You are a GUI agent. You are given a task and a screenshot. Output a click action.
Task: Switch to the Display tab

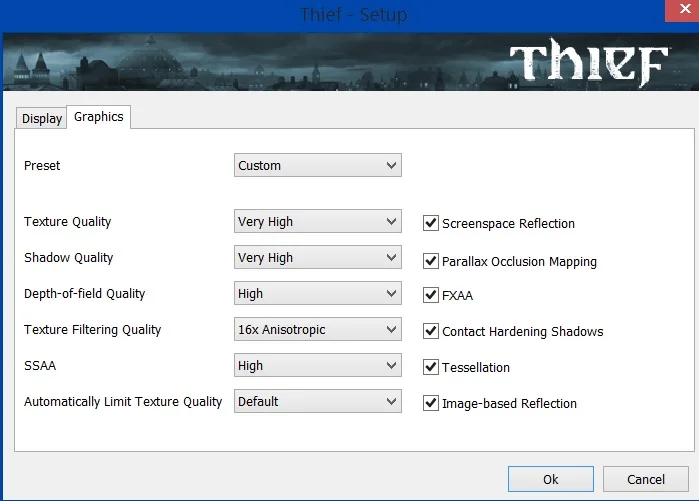41,118
